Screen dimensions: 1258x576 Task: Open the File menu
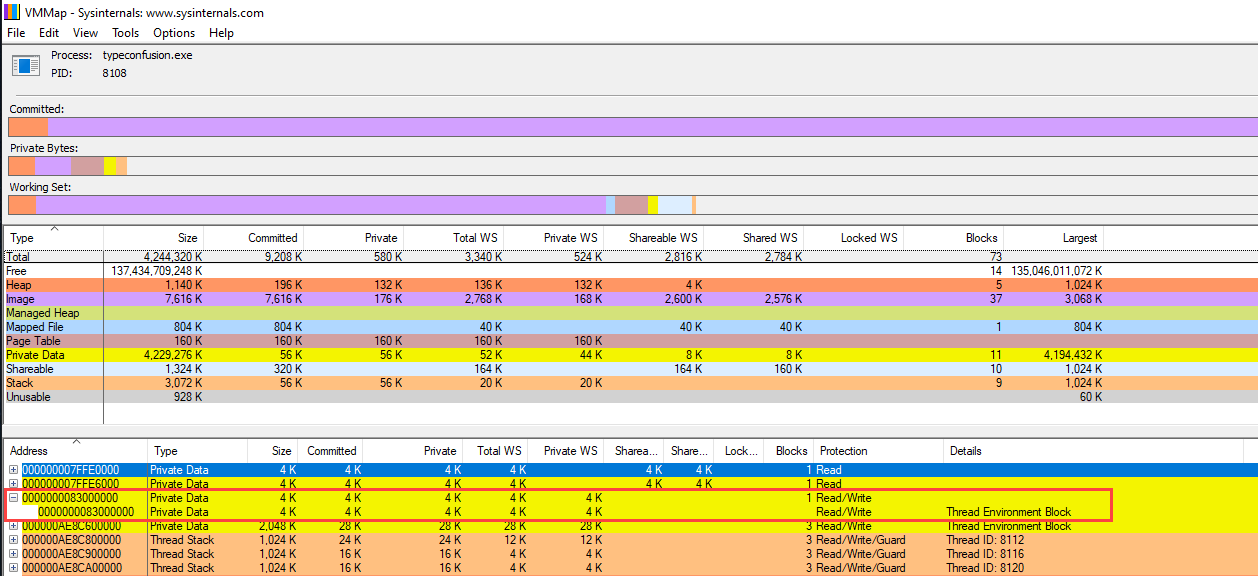point(16,32)
